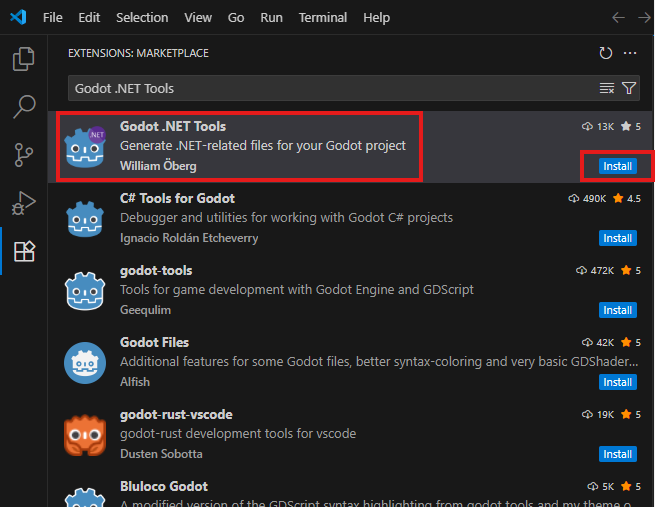Open the Terminal menu
656x507 pixels.
point(323,18)
